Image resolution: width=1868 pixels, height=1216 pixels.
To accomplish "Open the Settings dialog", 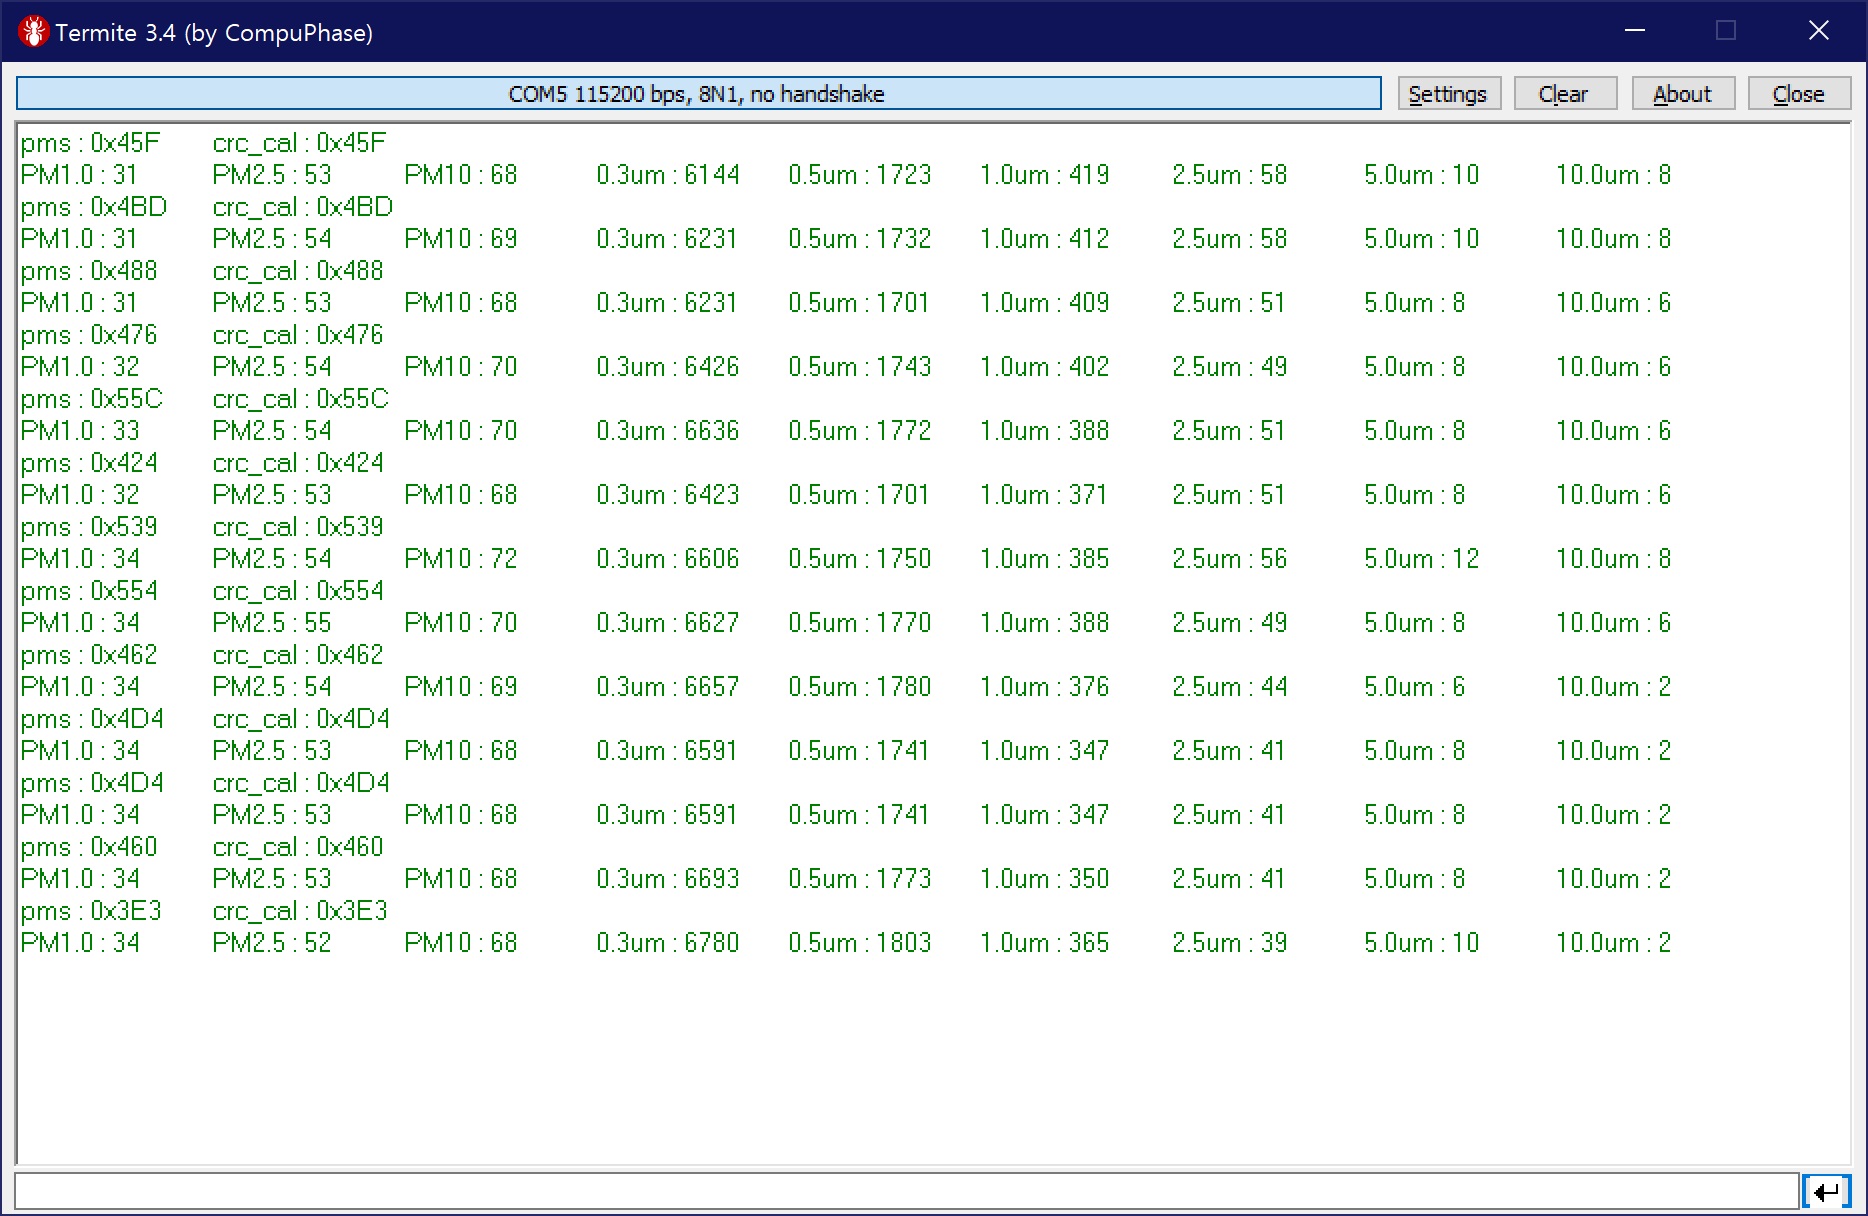I will pos(1448,94).
